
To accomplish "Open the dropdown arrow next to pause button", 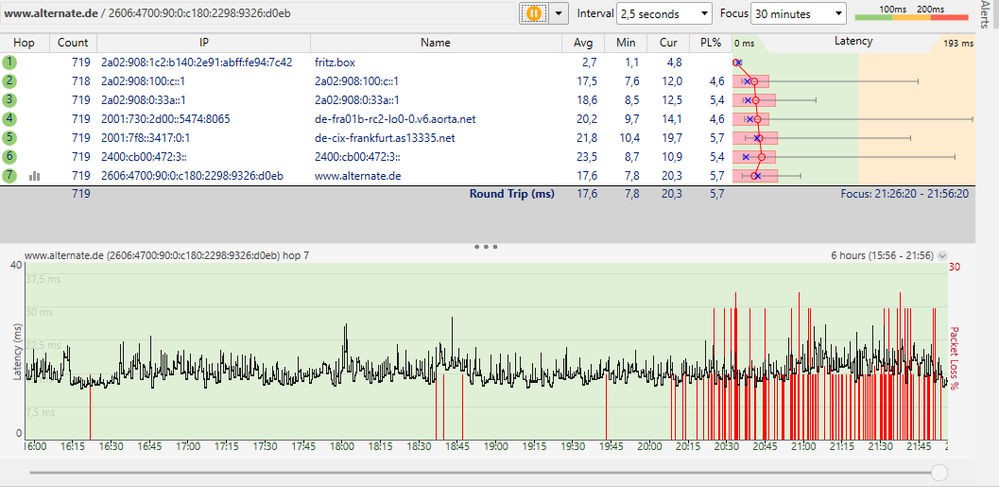I will (558, 14).
